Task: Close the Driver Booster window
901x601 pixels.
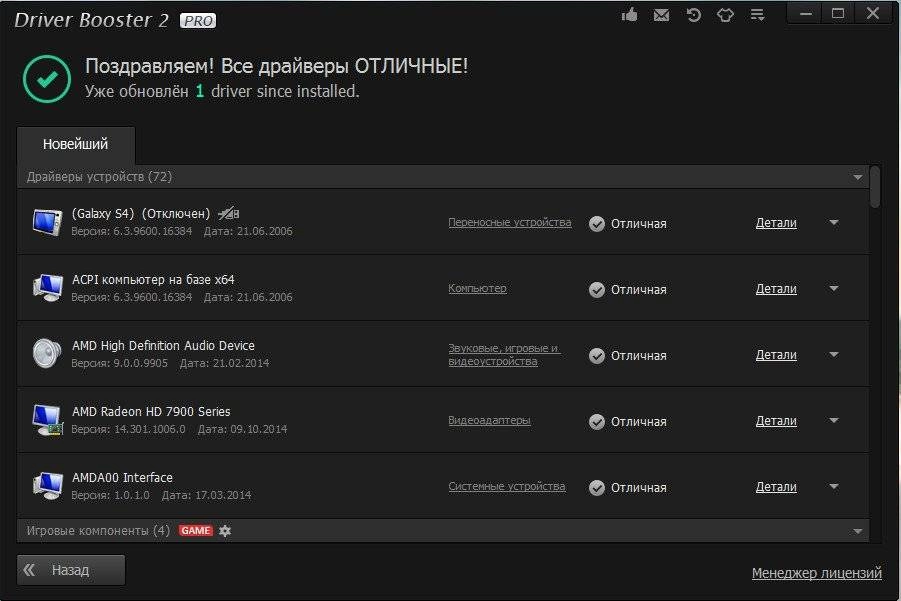Action: (x=873, y=14)
